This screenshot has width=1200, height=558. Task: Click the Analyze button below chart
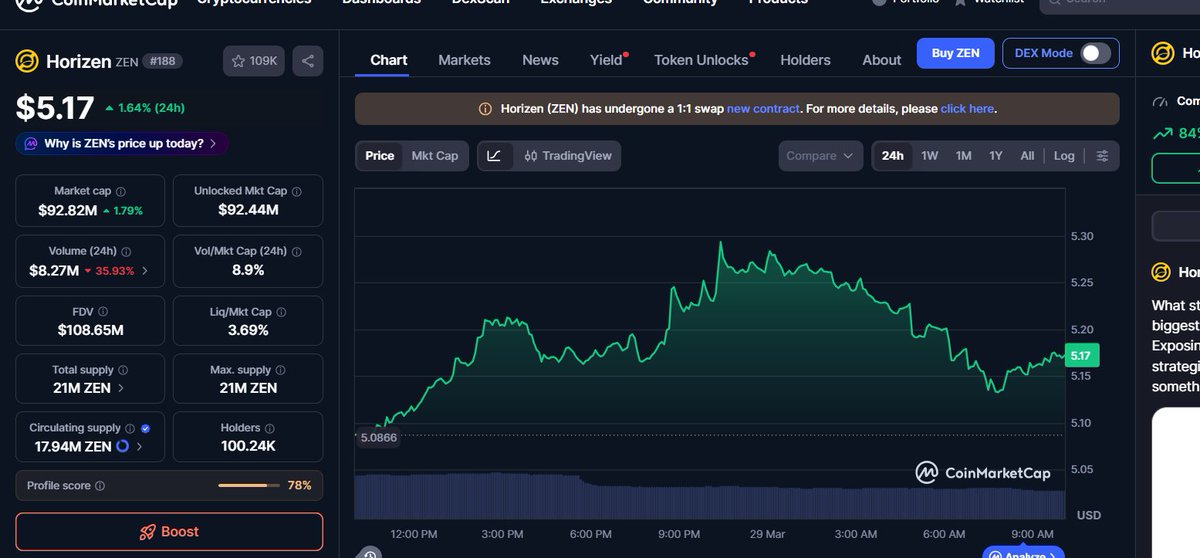[x=1022, y=554]
